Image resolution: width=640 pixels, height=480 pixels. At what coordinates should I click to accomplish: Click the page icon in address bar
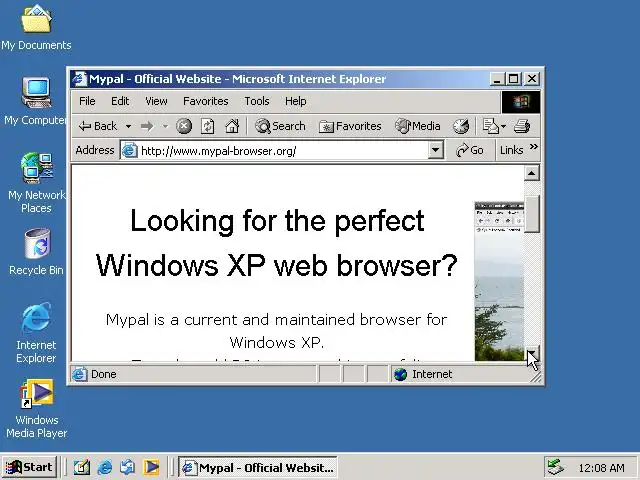coord(130,151)
